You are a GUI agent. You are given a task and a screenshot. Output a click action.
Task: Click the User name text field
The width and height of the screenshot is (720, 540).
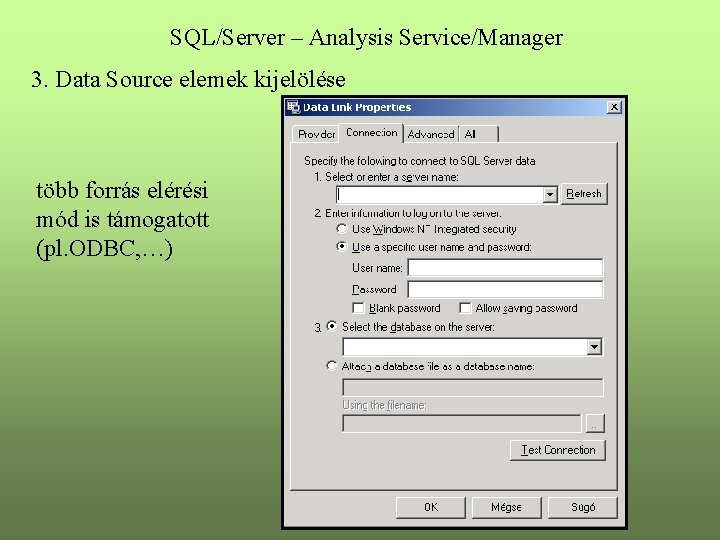505,267
